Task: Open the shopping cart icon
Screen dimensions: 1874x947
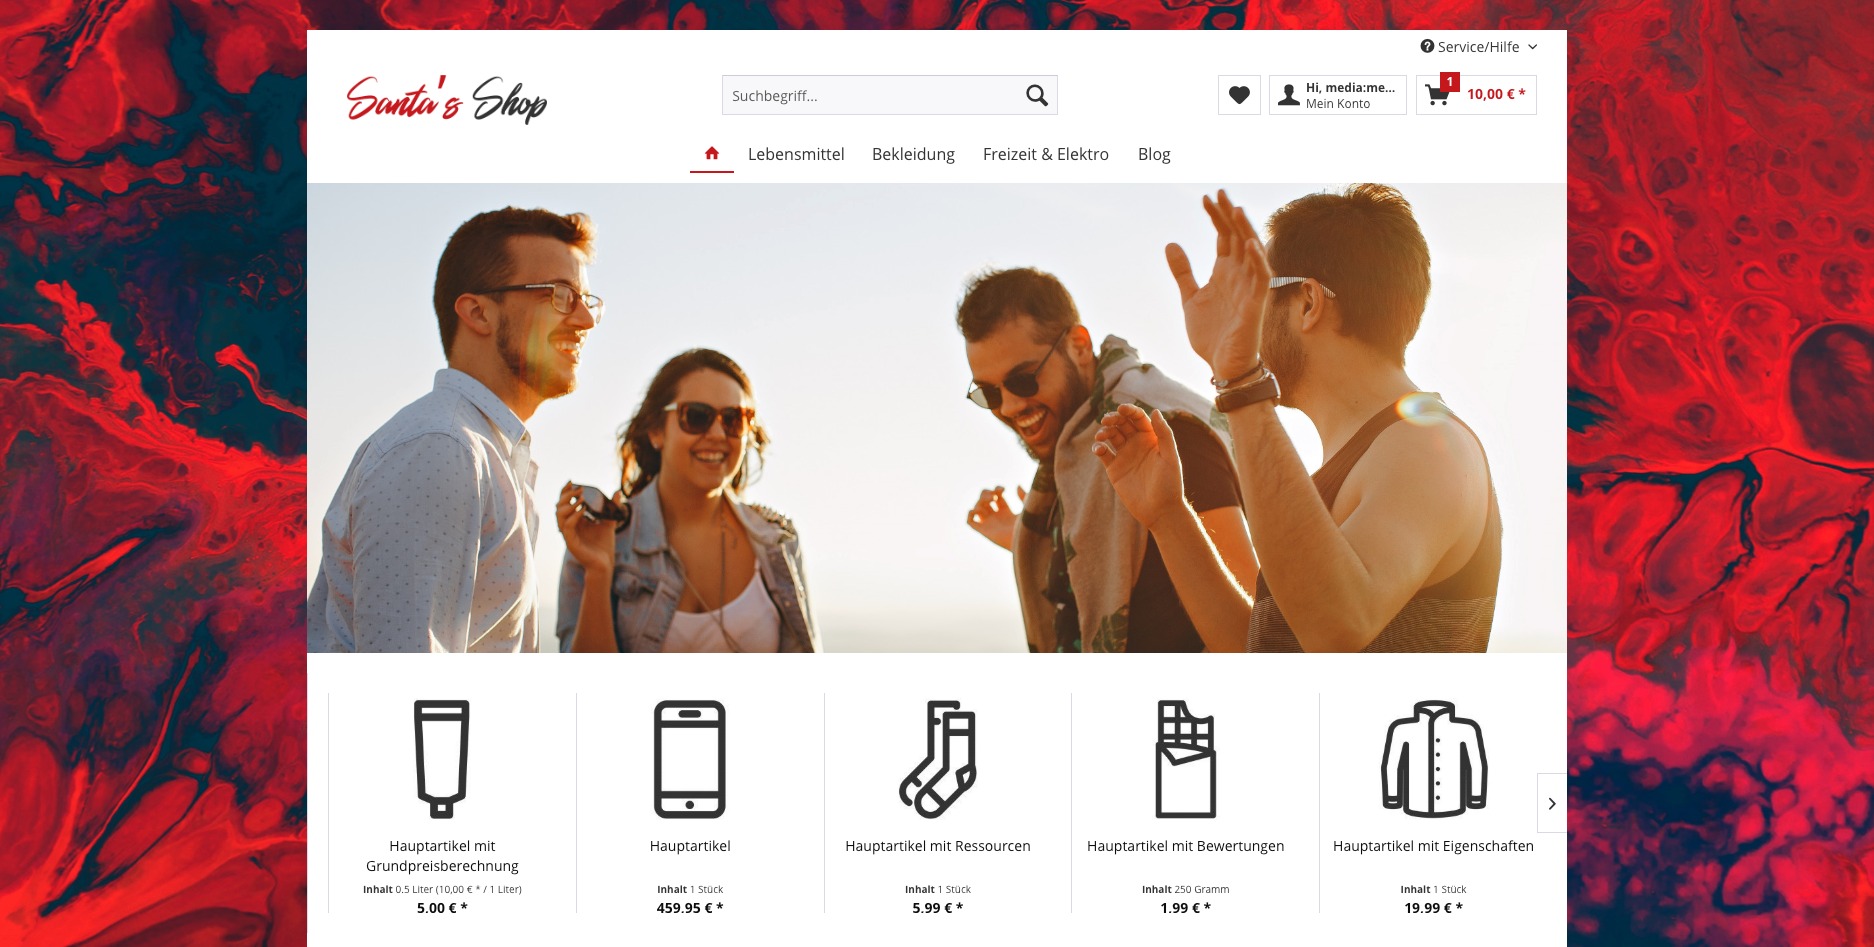Action: (x=1437, y=95)
